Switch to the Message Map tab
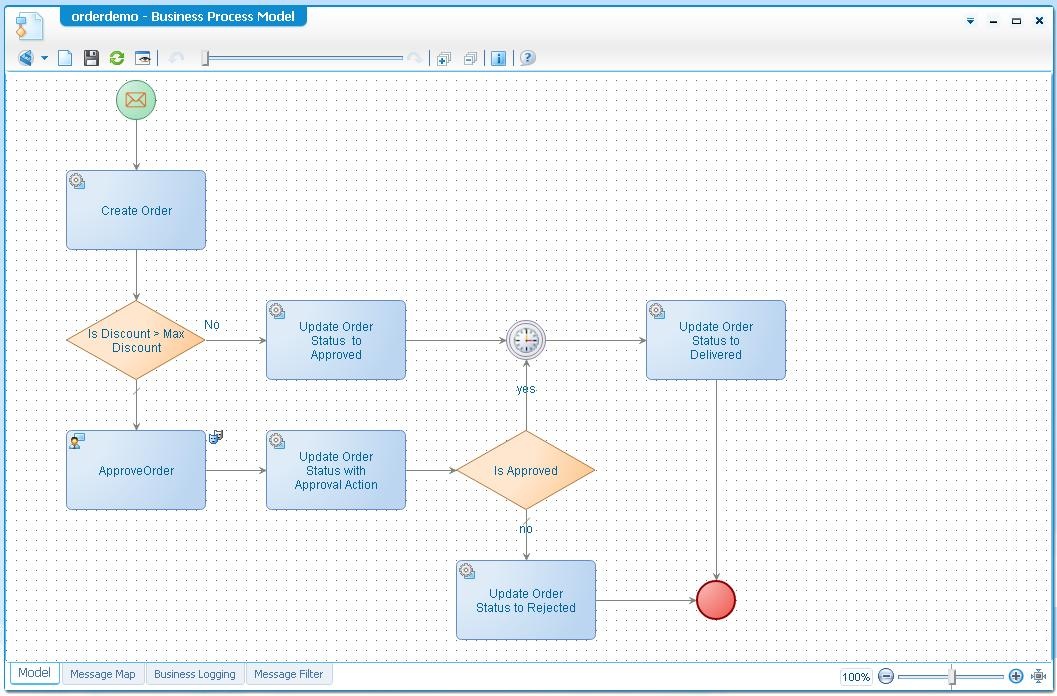The width and height of the screenshot is (1057, 696). click(x=102, y=674)
